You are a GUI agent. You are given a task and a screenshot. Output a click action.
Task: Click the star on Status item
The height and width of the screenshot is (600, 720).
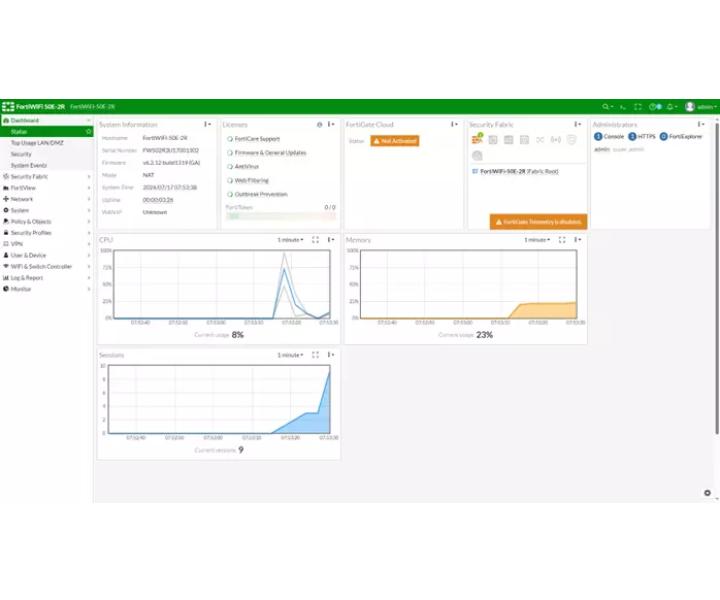pyautogui.click(x=89, y=132)
